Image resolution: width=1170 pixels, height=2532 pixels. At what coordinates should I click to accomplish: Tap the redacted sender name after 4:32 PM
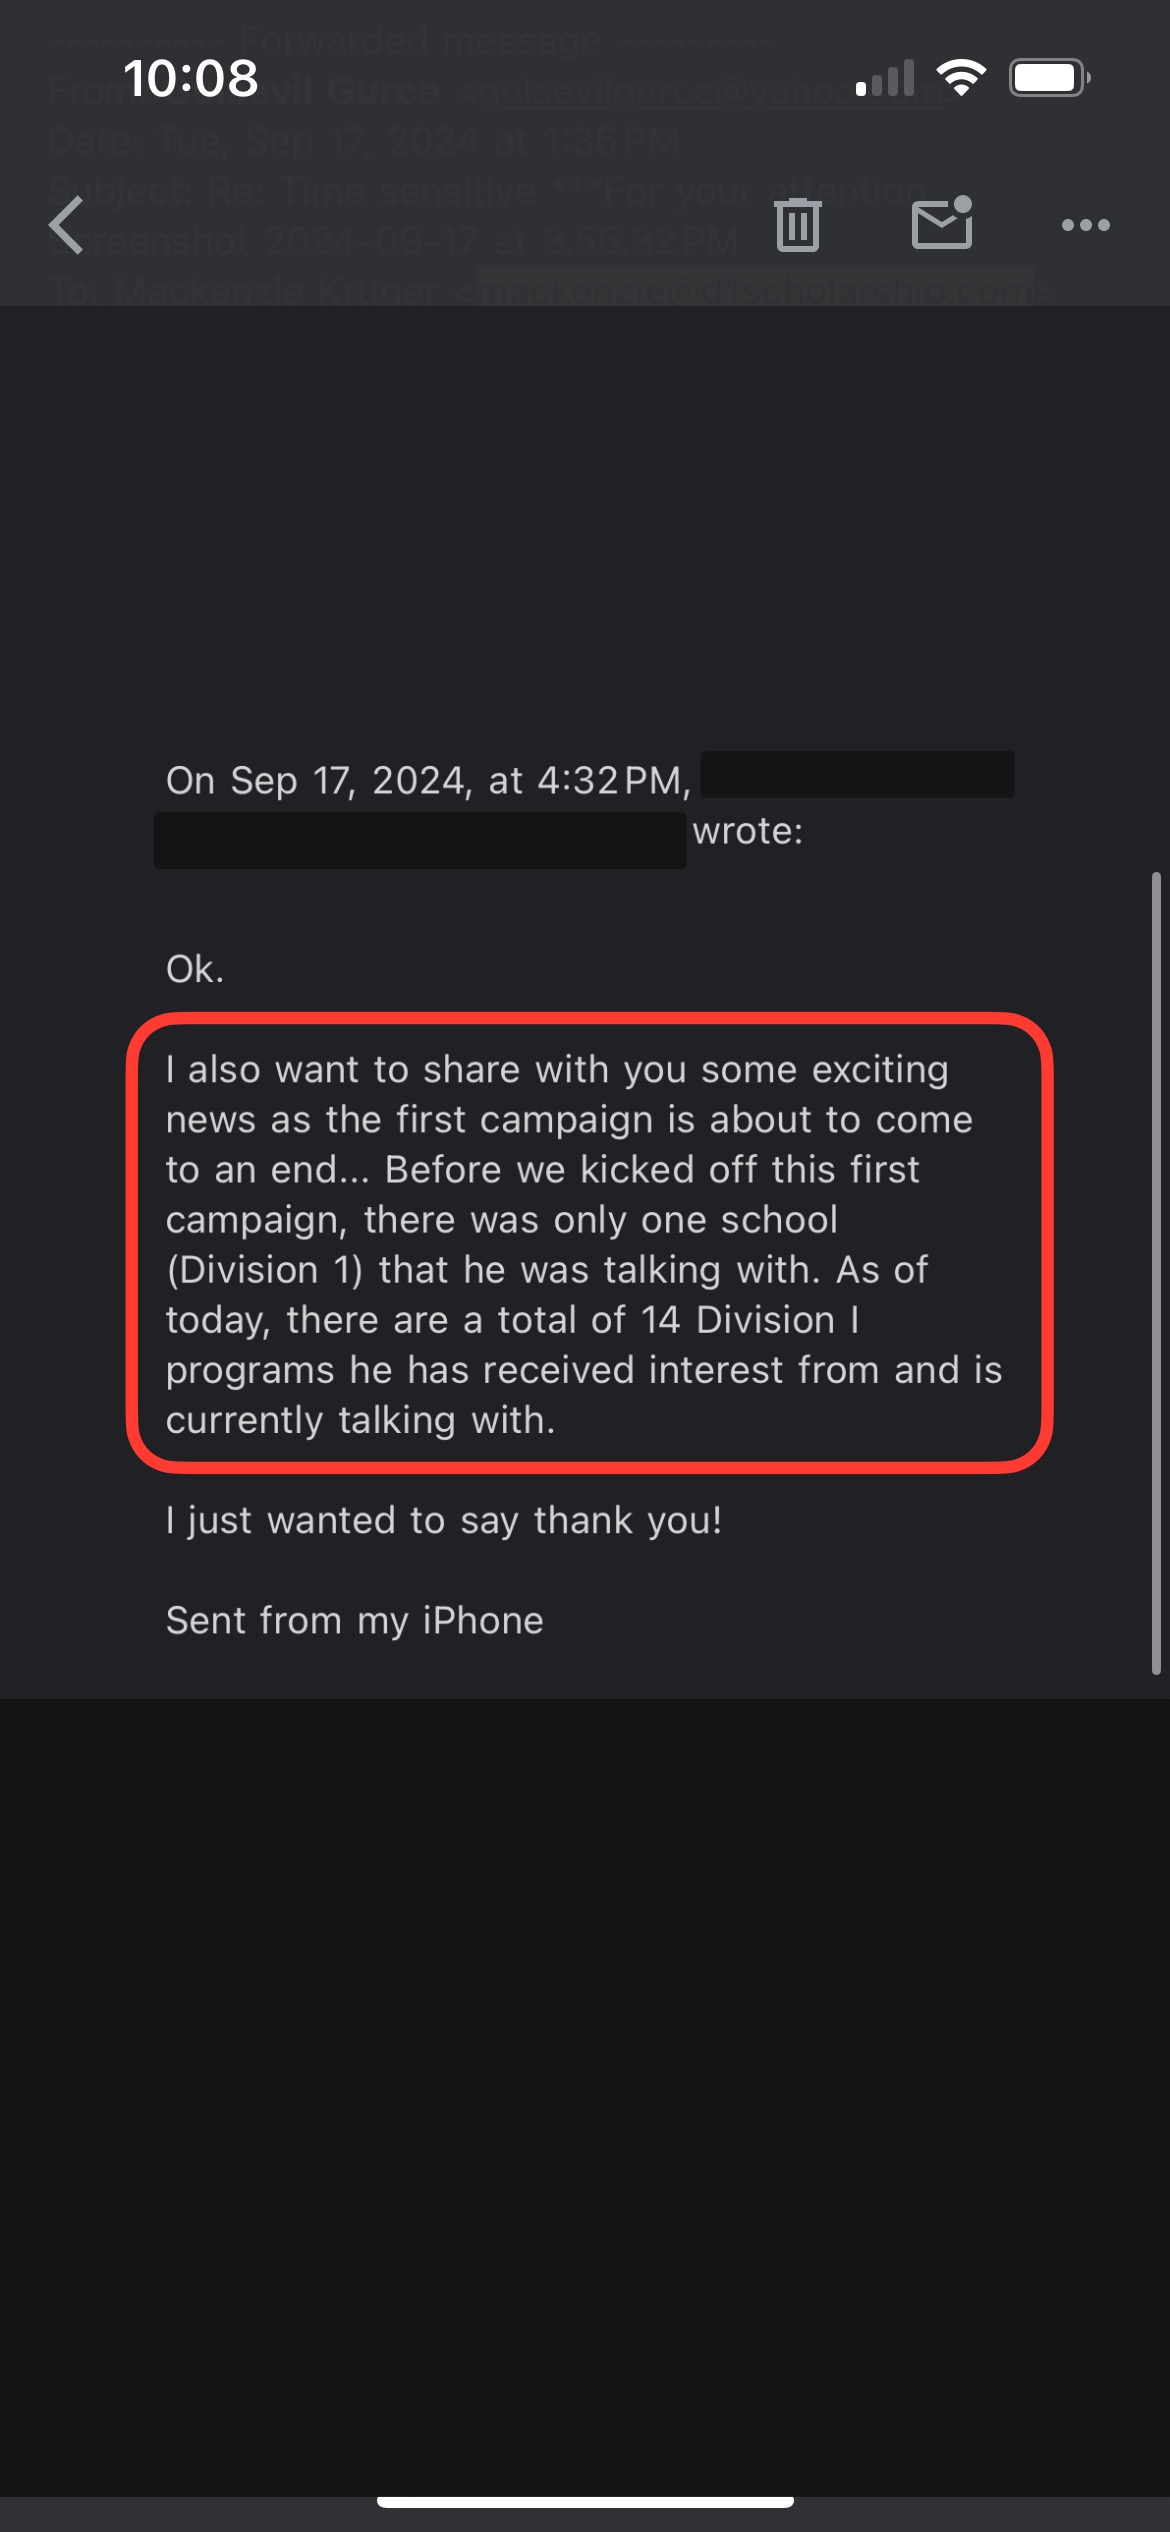857,775
